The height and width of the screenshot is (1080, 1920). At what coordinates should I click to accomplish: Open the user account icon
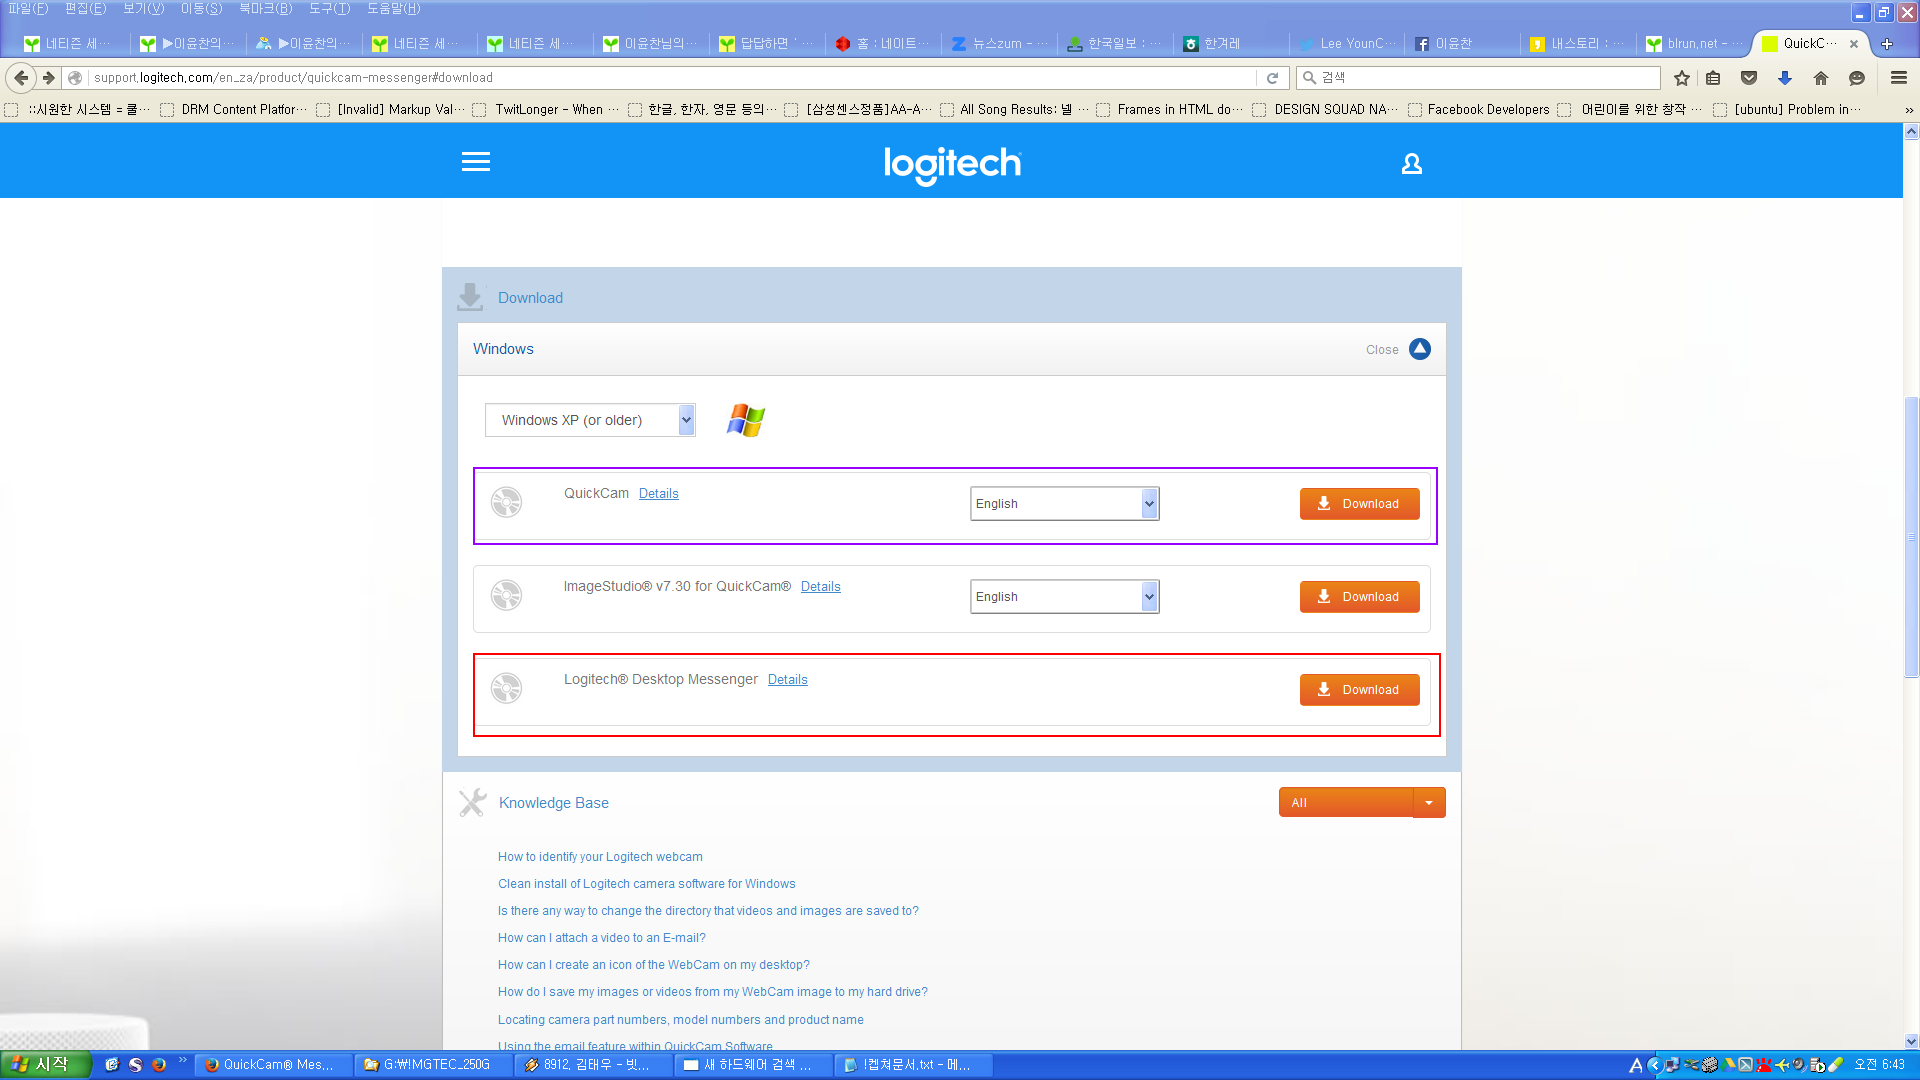click(1411, 163)
